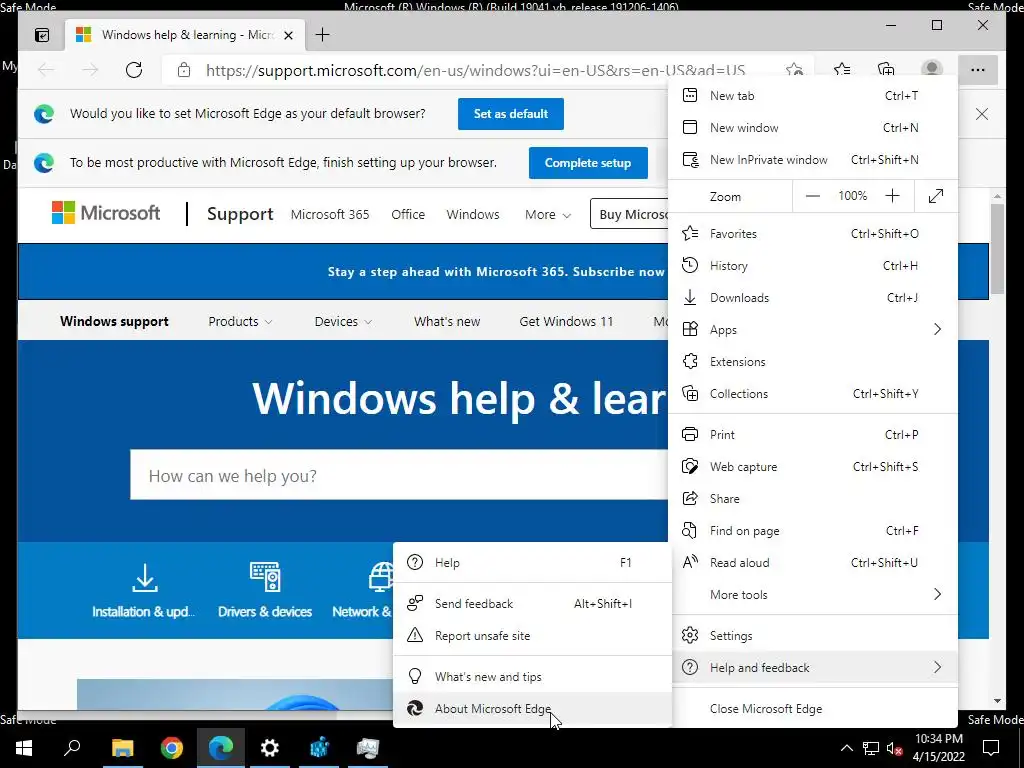Dismiss the default browser banner X
Image resolution: width=1024 pixels, height=768 pixels.
[x=982, y=114]
